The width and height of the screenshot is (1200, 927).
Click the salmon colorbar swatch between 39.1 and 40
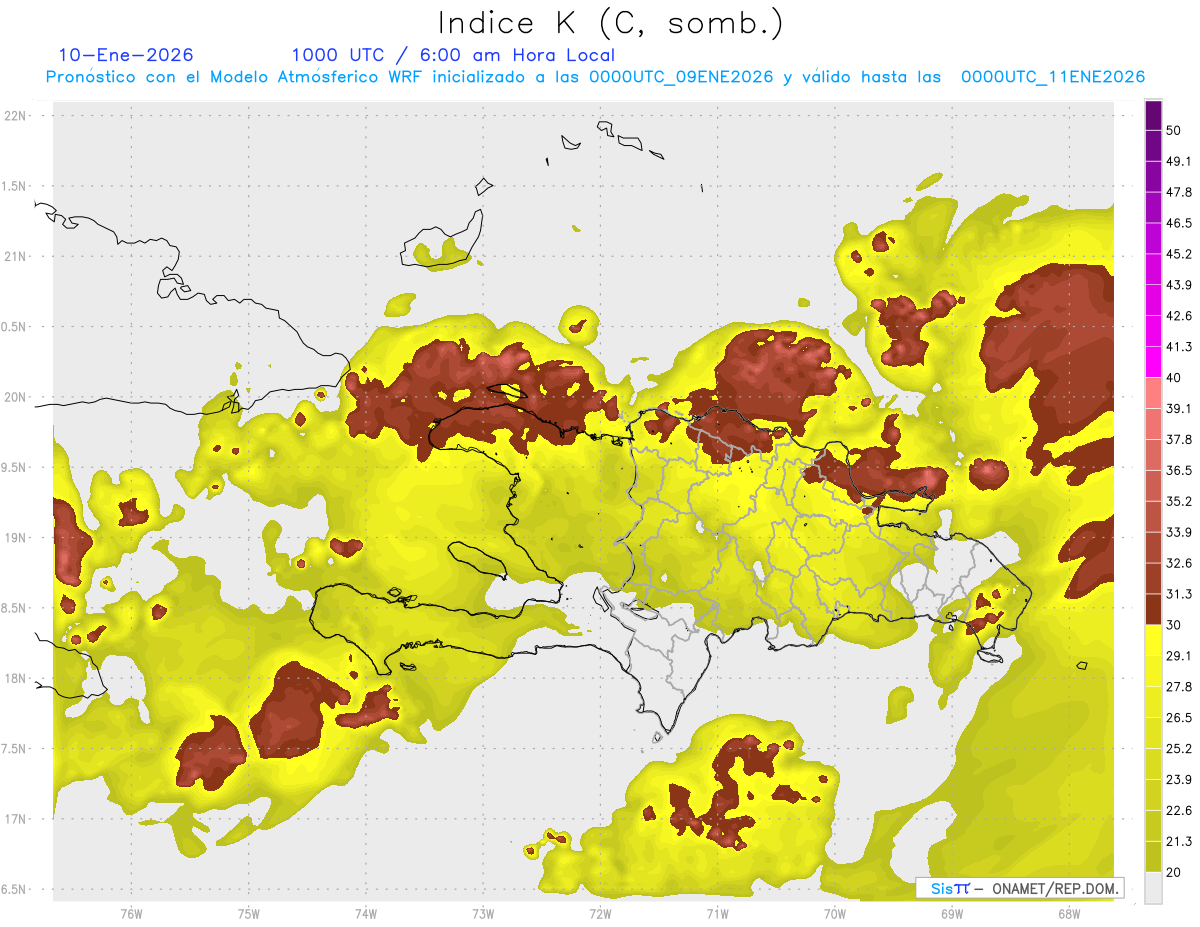[x=1153, y=393]
